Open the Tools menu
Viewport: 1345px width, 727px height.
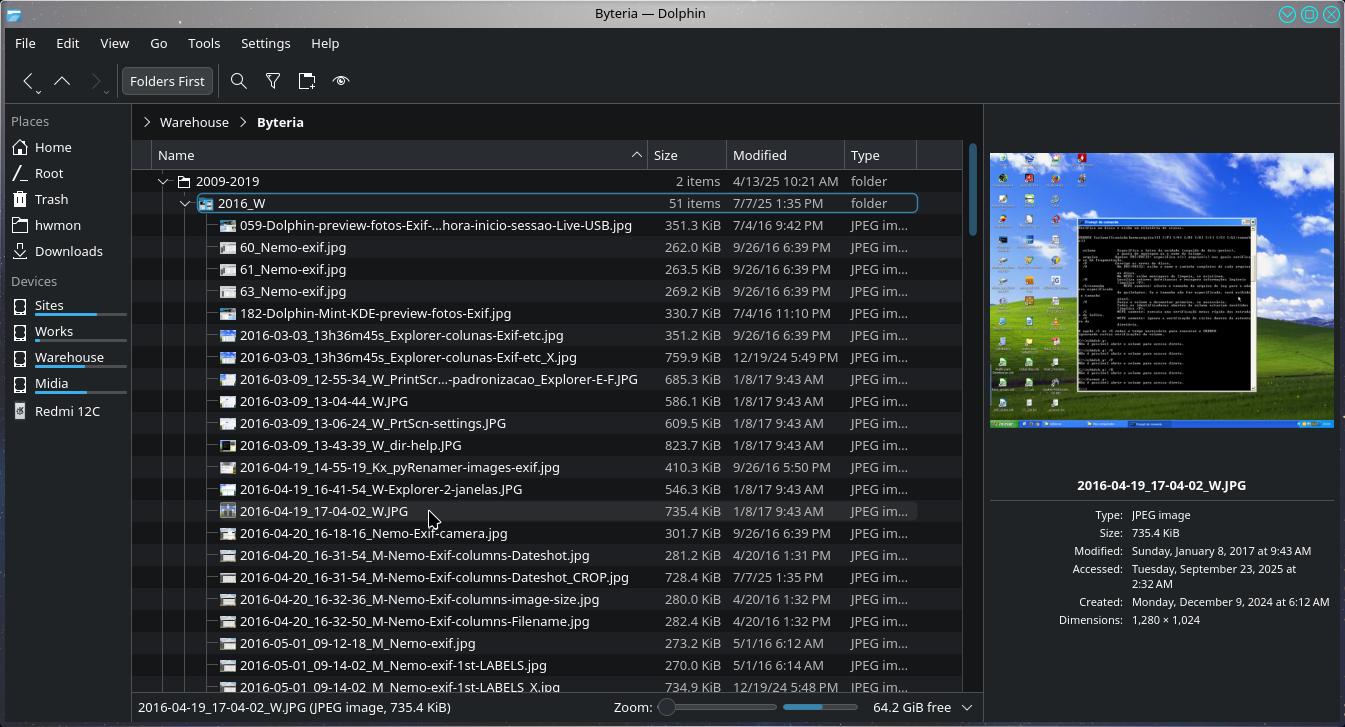click(203, 43)
